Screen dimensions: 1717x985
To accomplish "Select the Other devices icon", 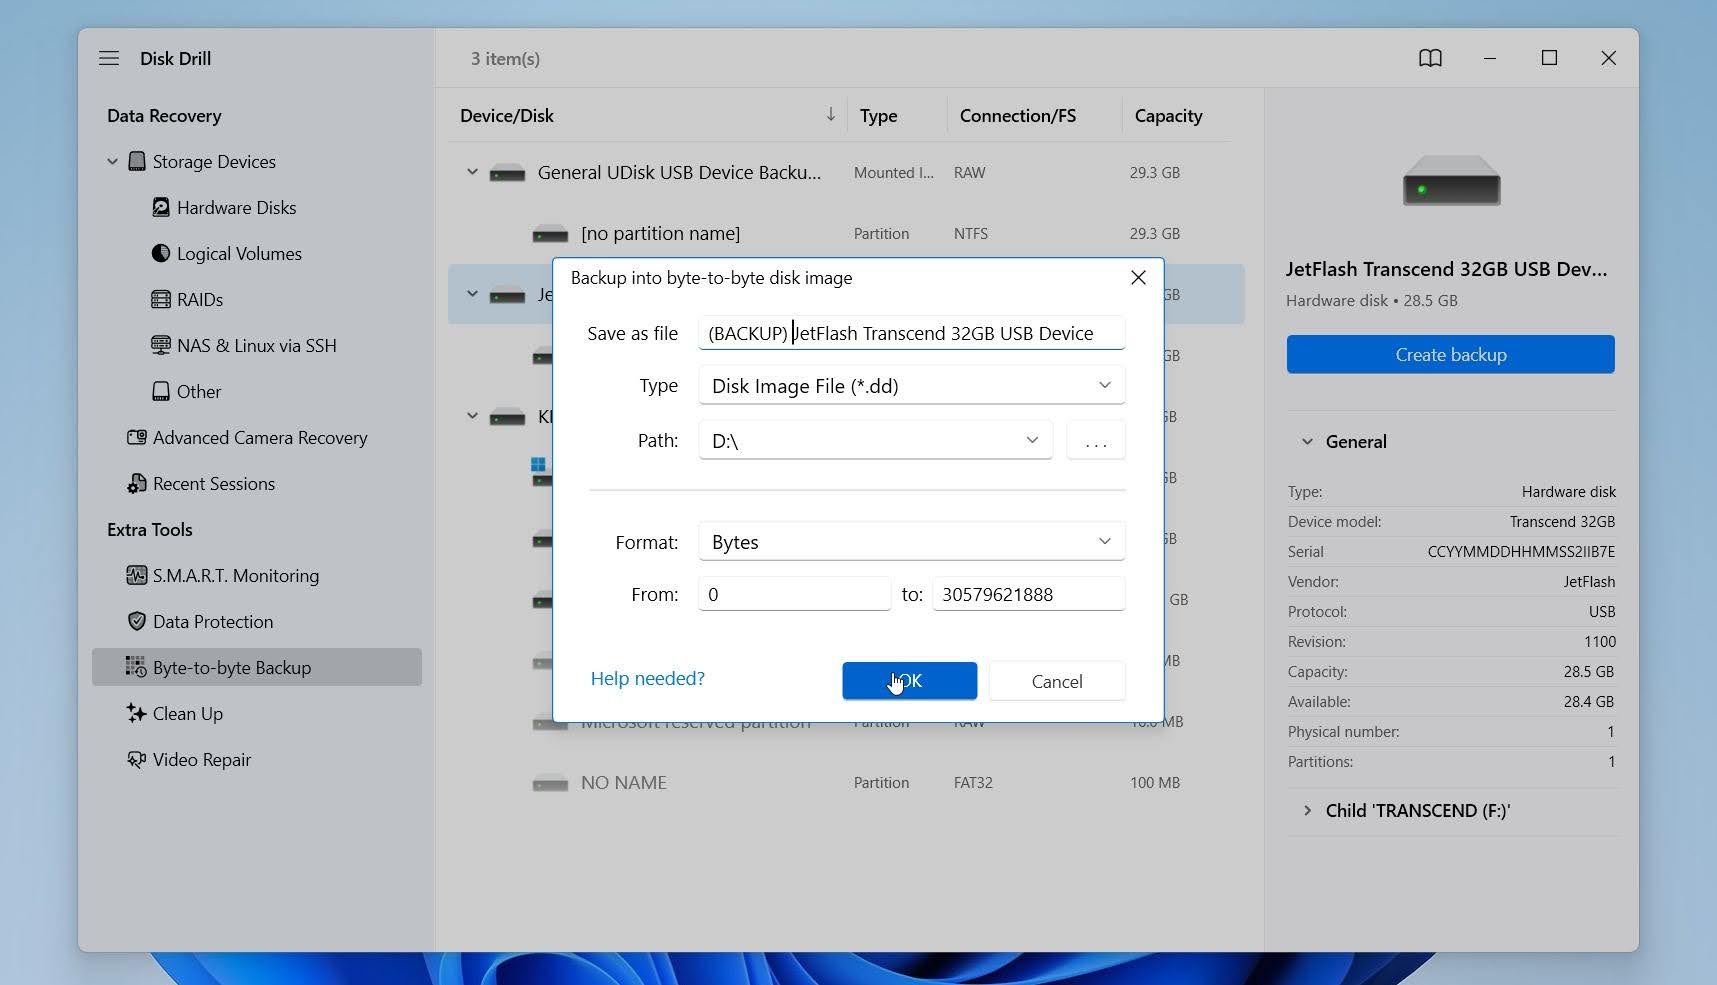I will click(160, 392).
